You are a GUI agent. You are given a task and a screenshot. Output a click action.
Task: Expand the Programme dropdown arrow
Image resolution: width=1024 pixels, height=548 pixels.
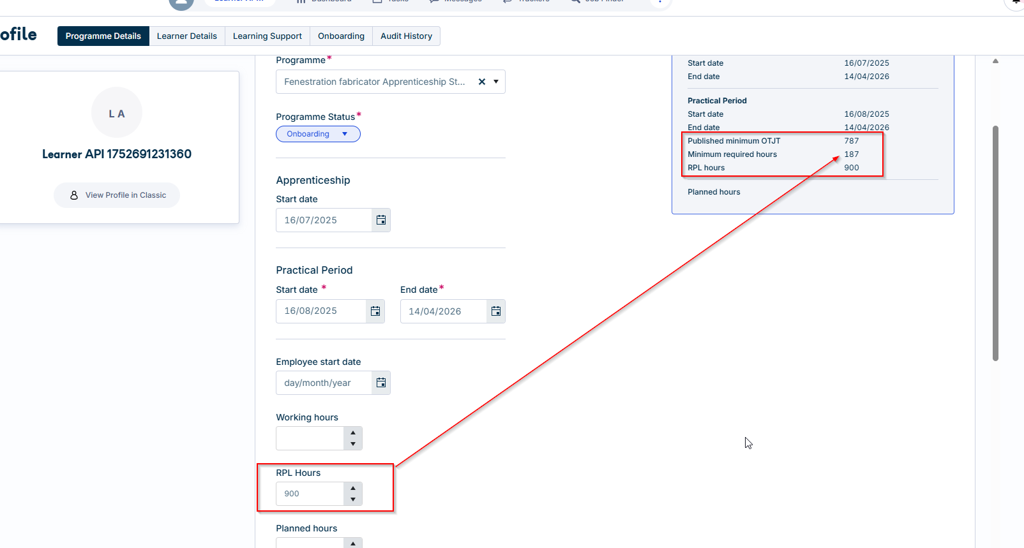click(x=496, y=82)
